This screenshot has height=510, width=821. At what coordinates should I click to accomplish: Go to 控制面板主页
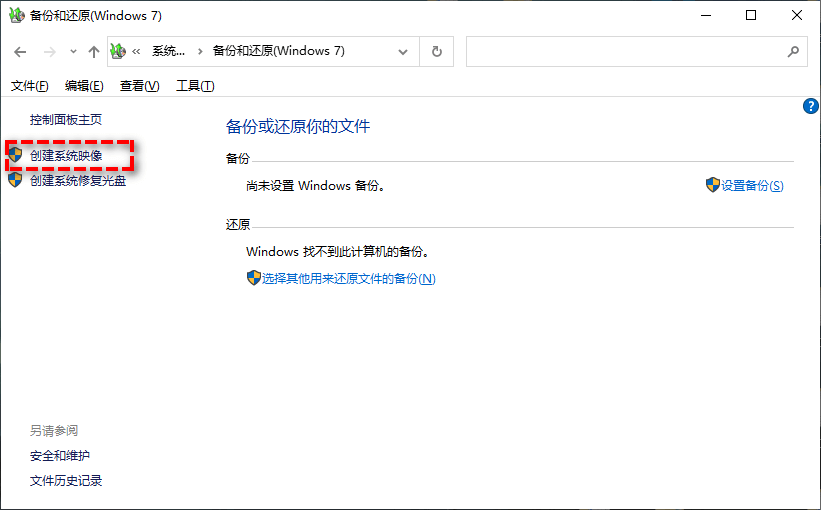point(66,120)
